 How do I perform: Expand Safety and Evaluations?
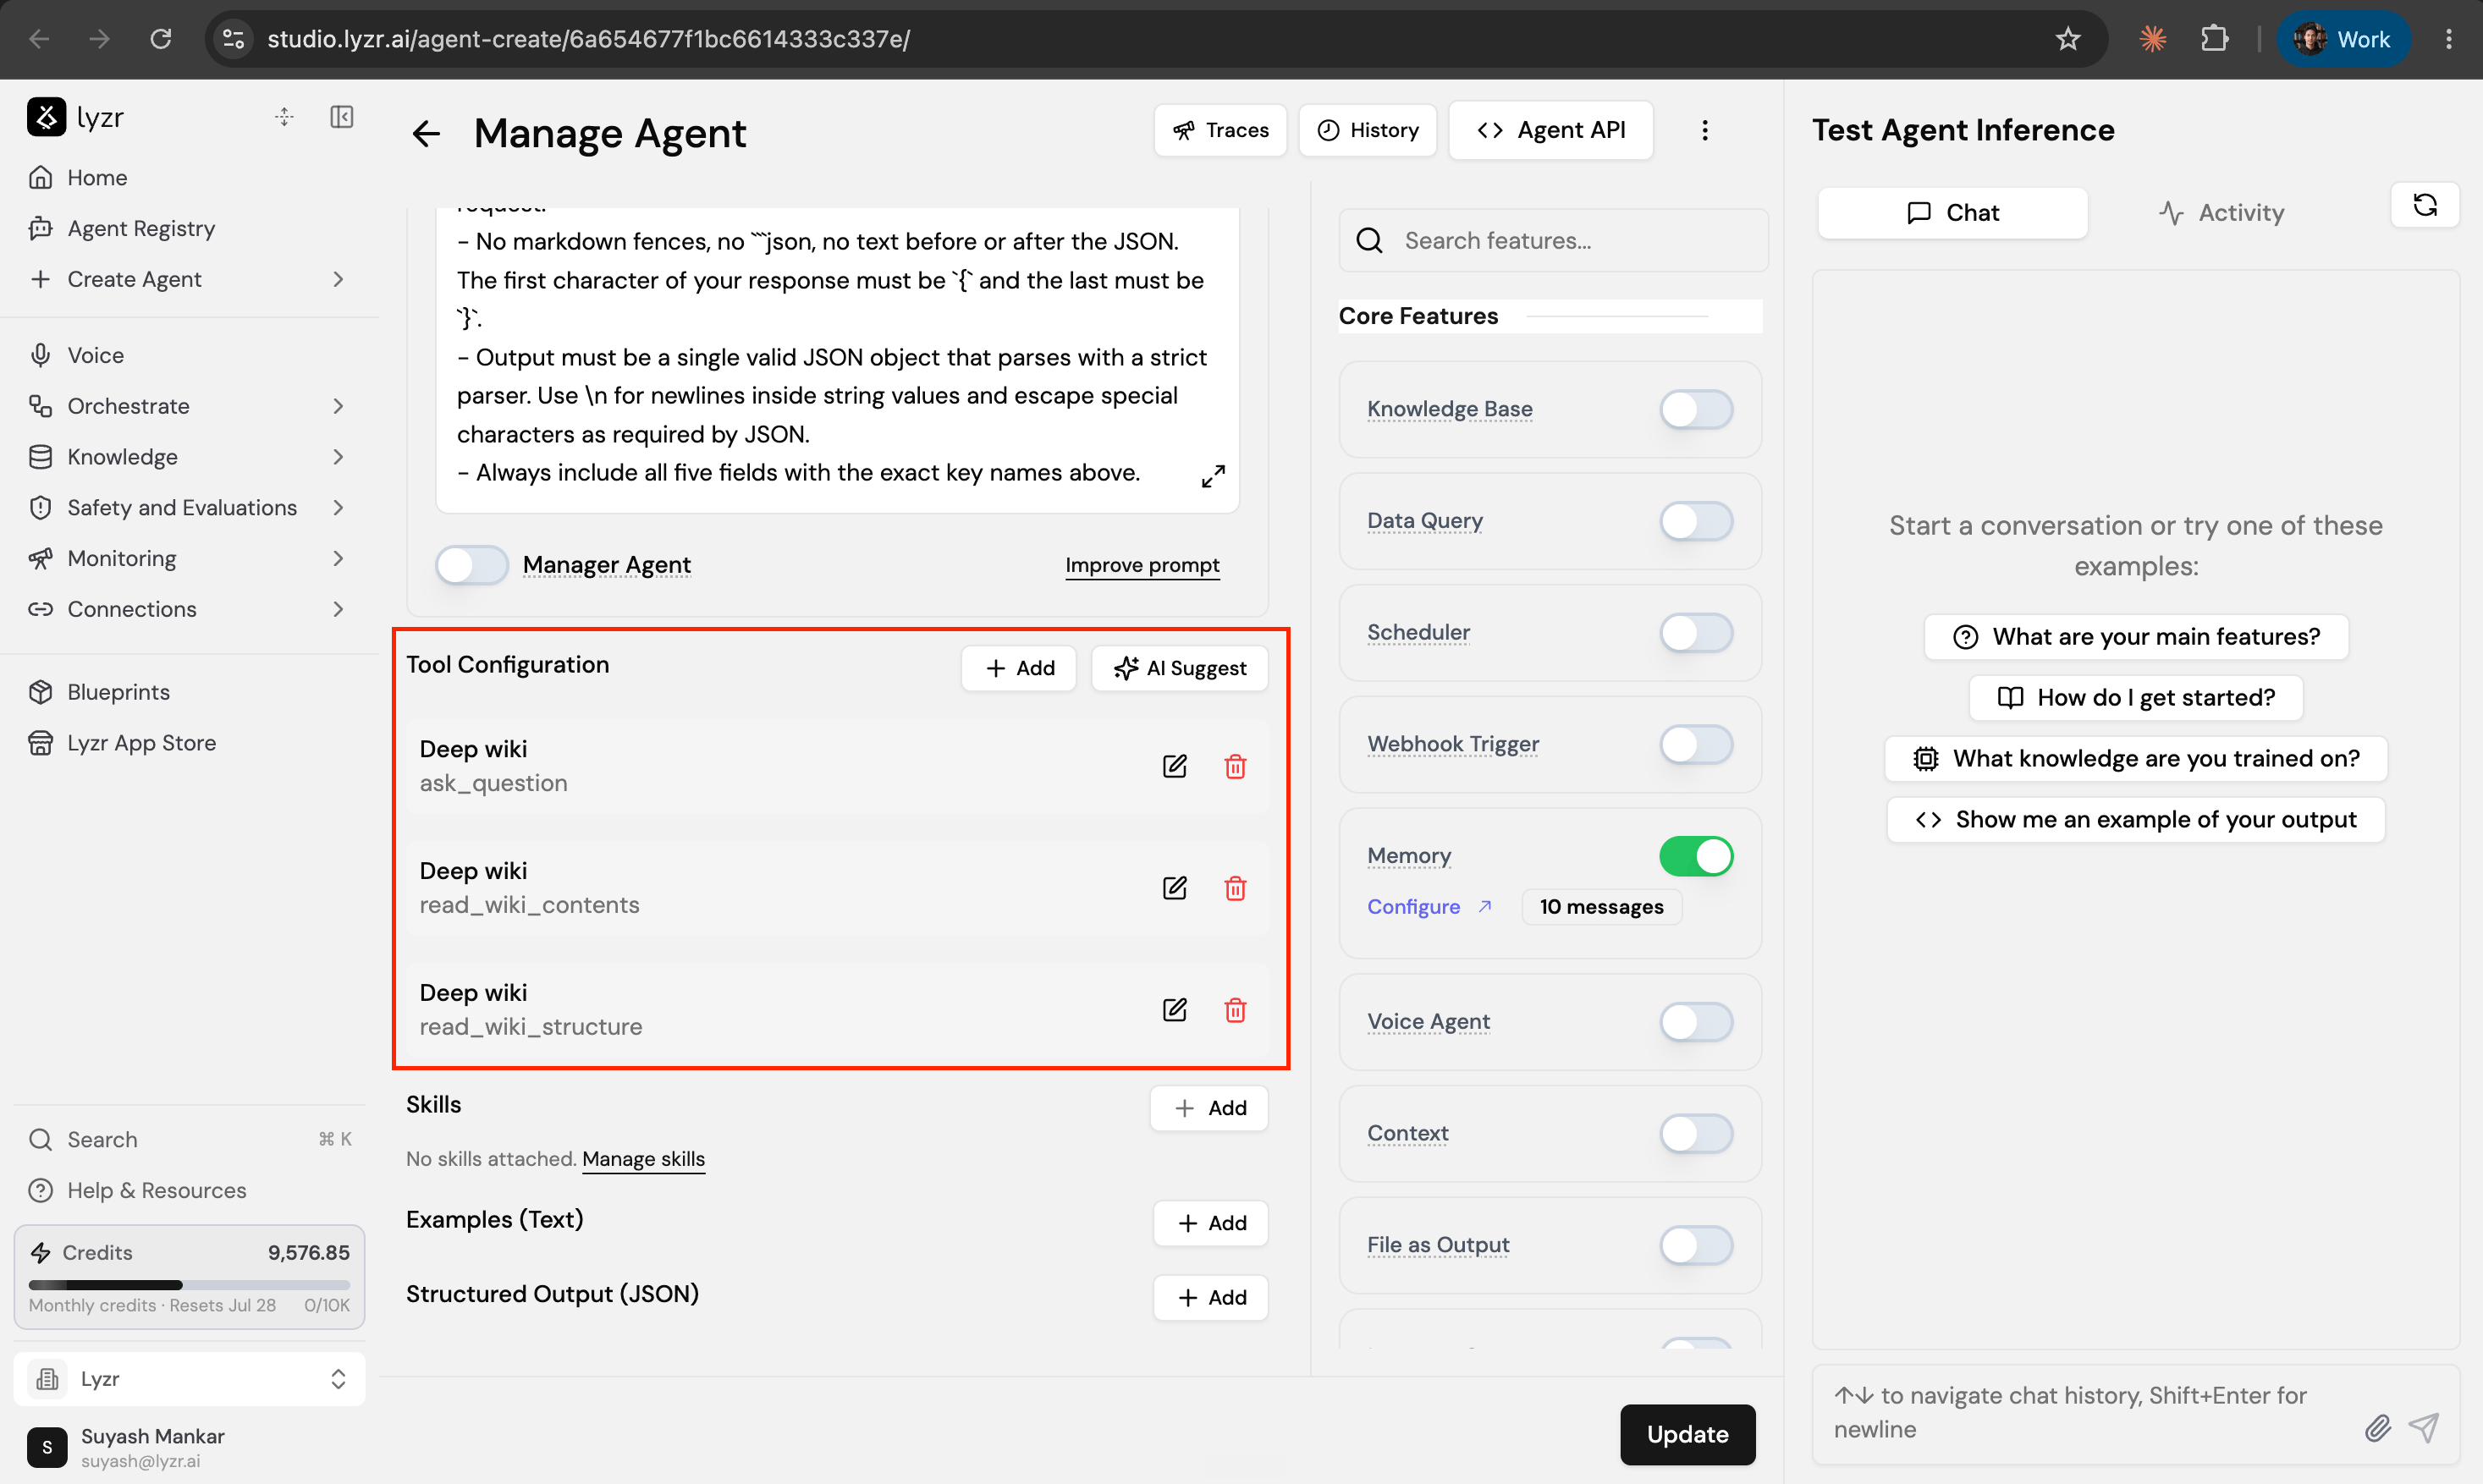click(x=338, y=508)
